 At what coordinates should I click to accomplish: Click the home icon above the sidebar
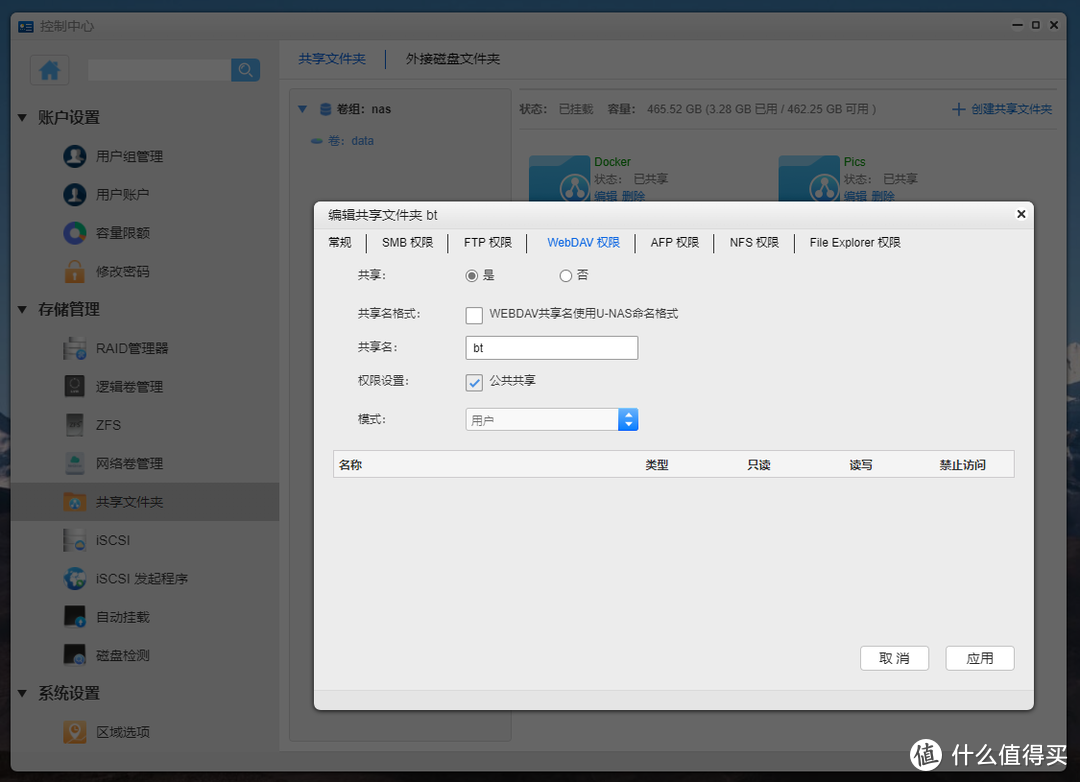[x=49, y=70]
